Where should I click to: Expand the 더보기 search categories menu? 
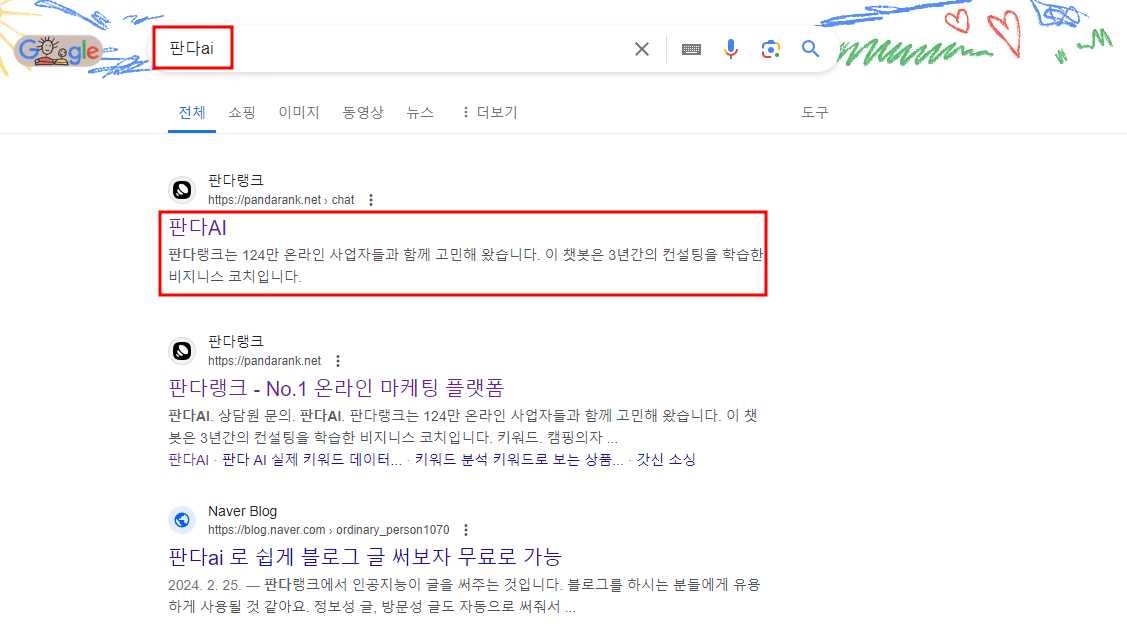489,112
